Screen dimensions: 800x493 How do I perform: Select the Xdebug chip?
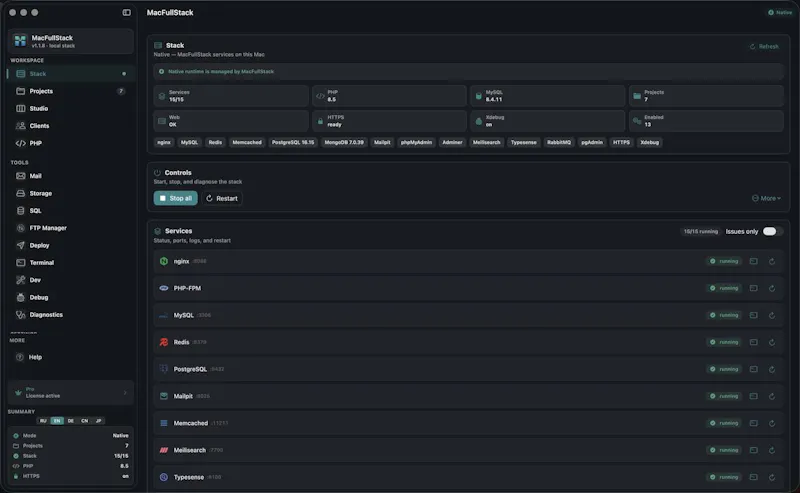pos(649,142)
